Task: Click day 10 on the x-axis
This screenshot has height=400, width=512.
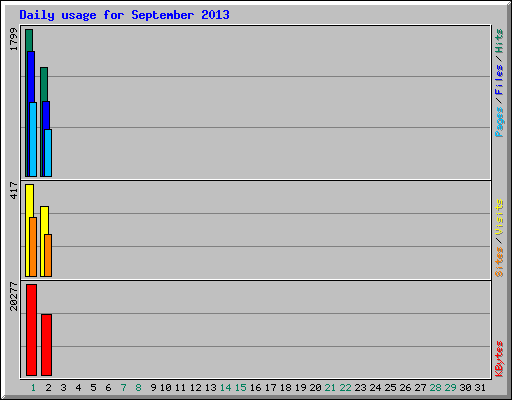Action: pos(166,388)
